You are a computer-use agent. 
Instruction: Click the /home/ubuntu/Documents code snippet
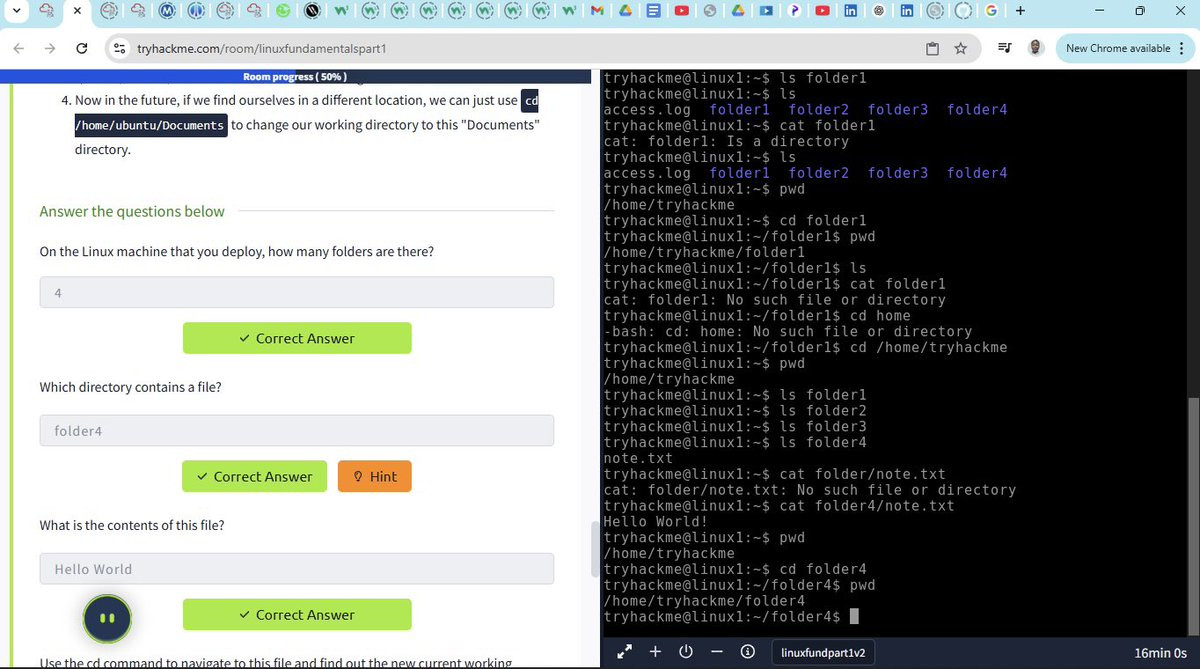click(151, 125)
